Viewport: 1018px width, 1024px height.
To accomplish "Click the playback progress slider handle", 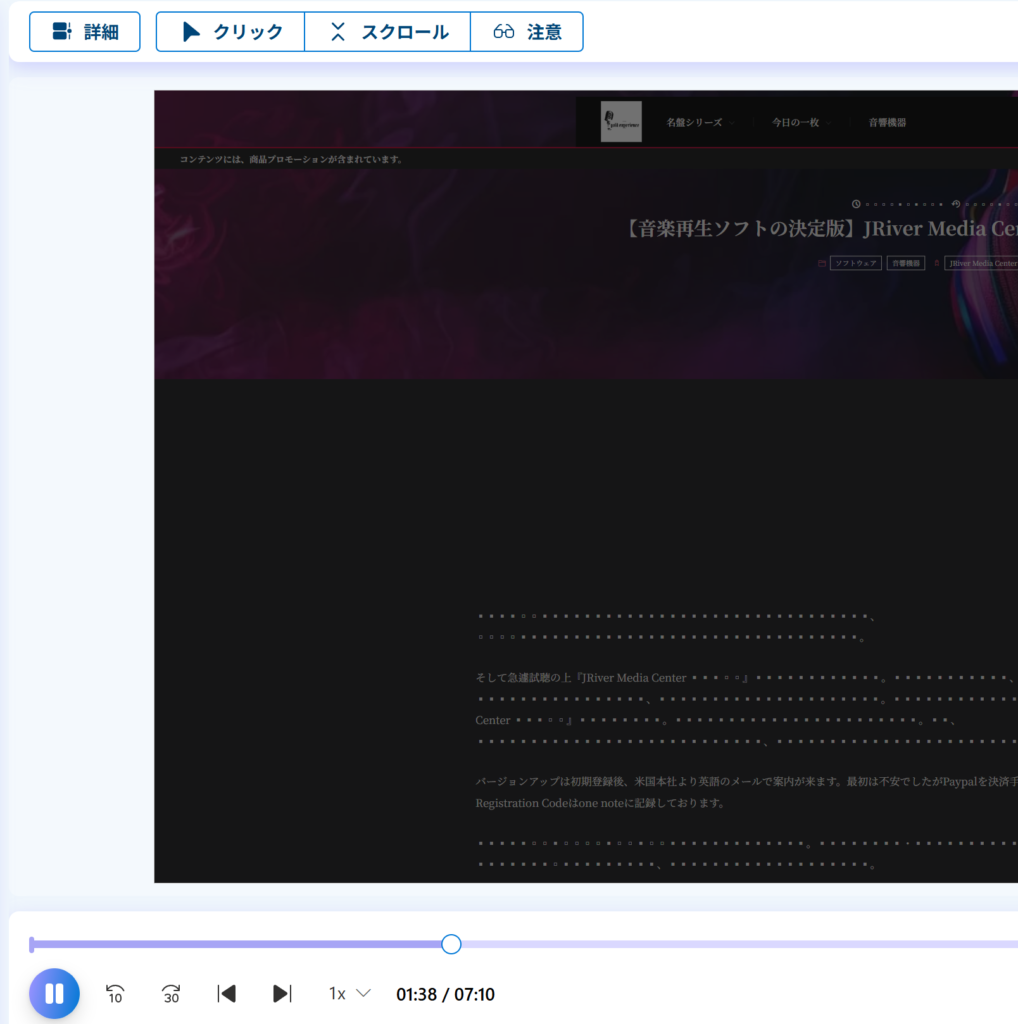I will coord(451,944).
